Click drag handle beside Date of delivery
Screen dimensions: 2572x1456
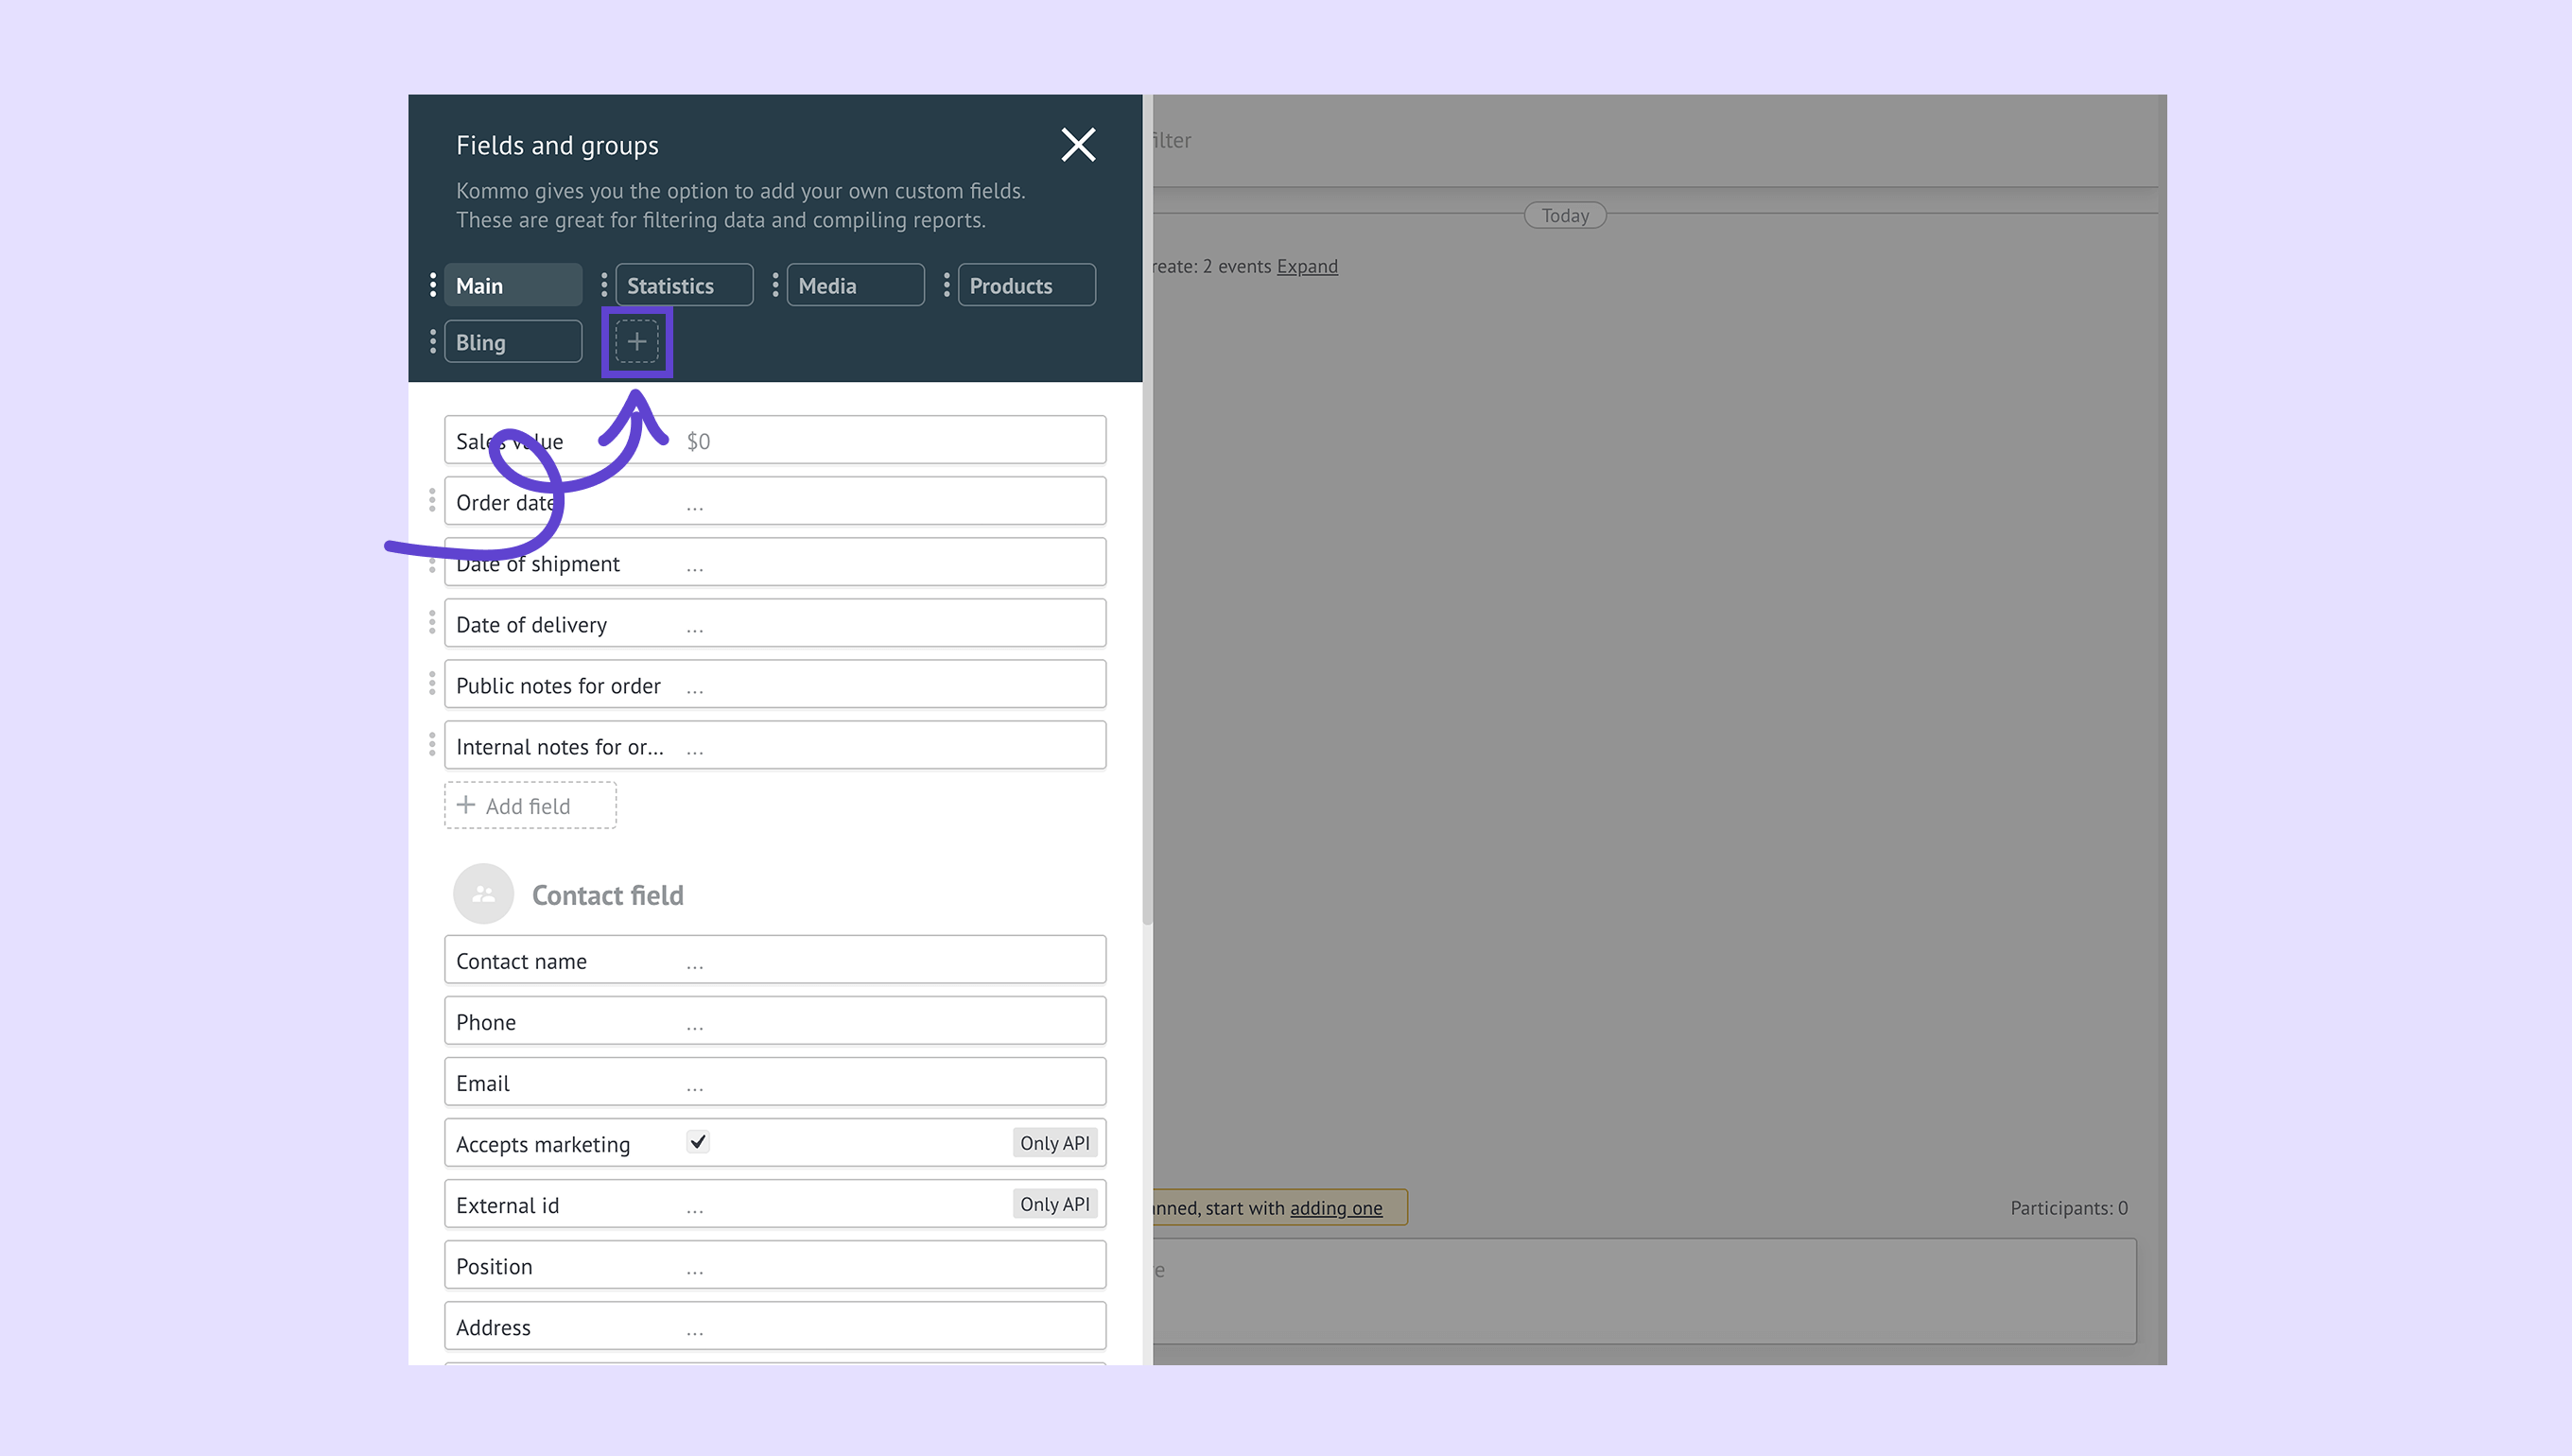pyautogui.click(x=432, y=623)
